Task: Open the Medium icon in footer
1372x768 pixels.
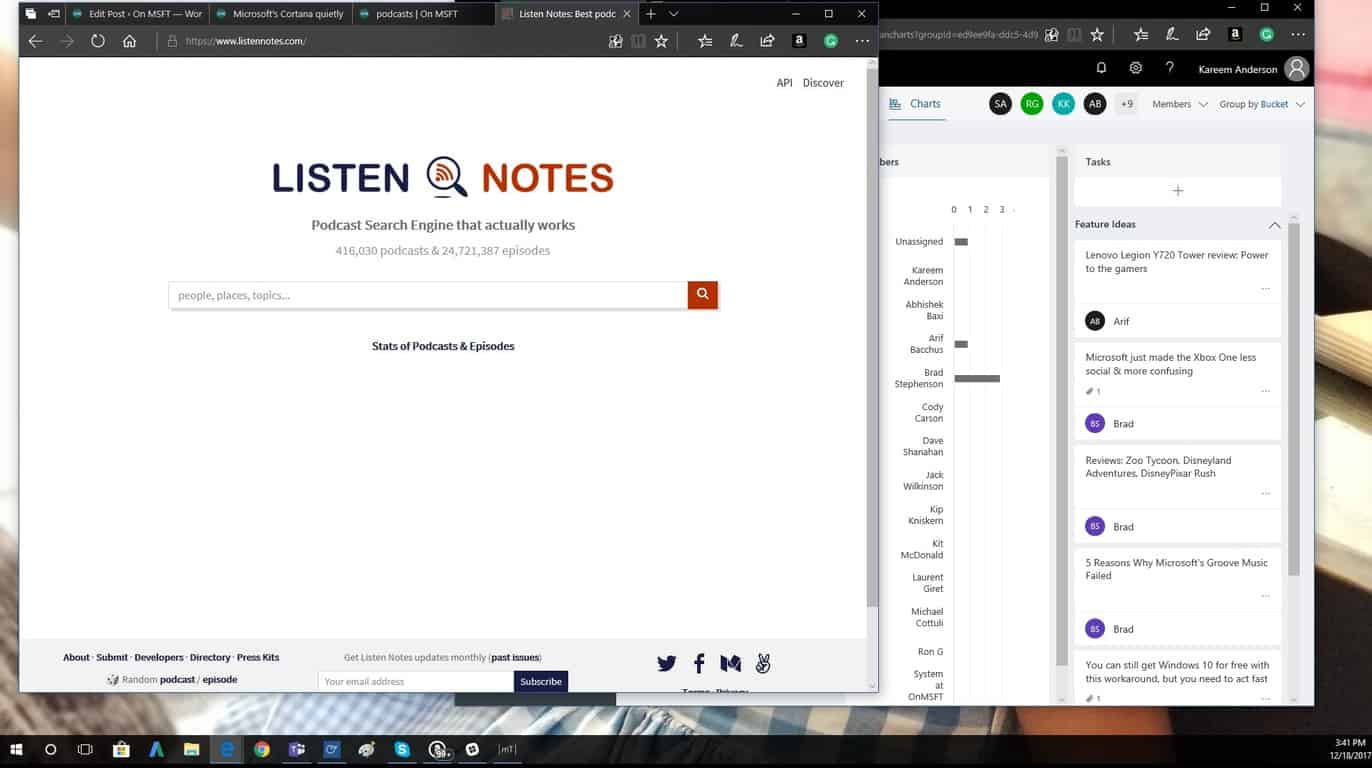Action: (x=730, y=664)
